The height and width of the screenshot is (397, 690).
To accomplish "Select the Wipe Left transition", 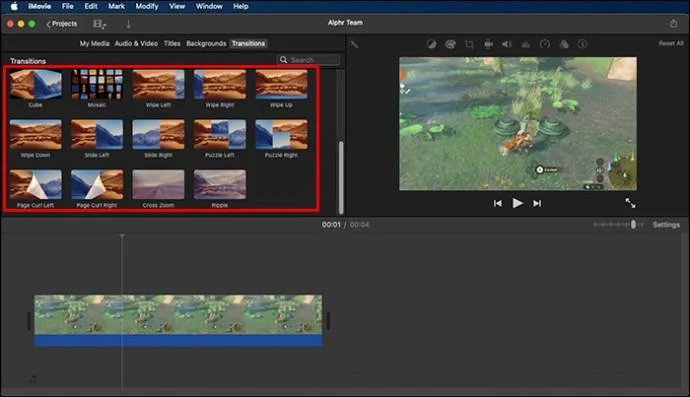I will [x=158, y=85].
